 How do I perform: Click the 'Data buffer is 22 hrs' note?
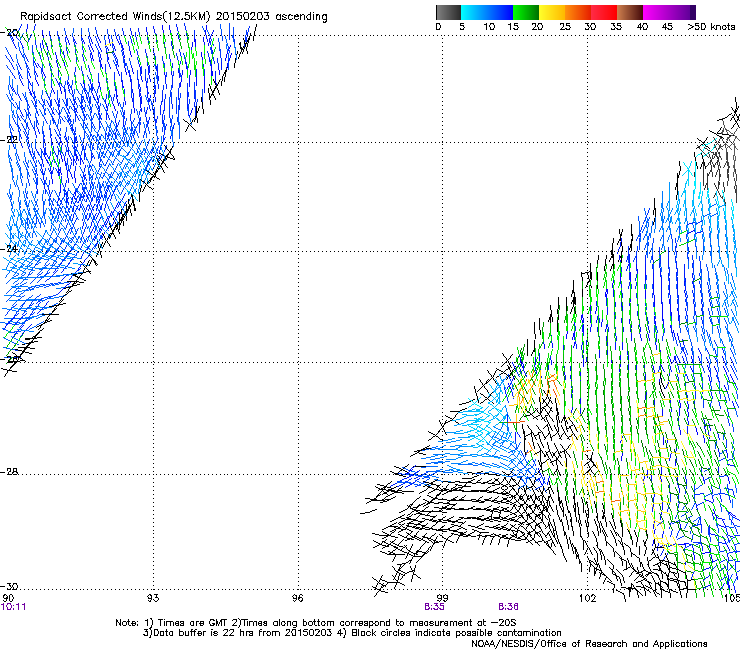tap(352, 633)
